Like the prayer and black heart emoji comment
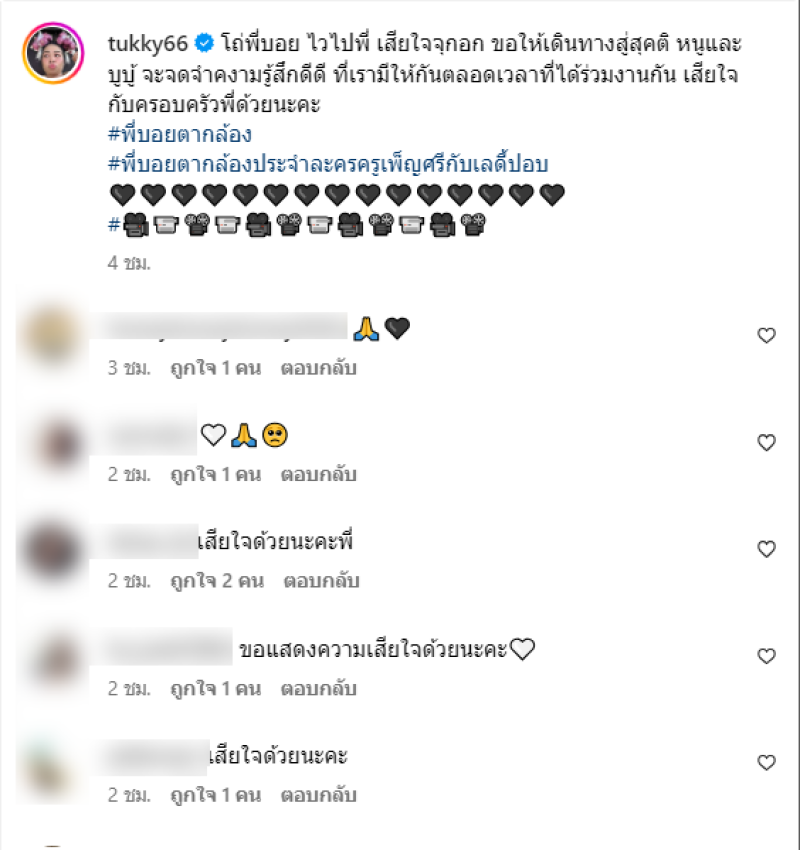 point(766,336)
